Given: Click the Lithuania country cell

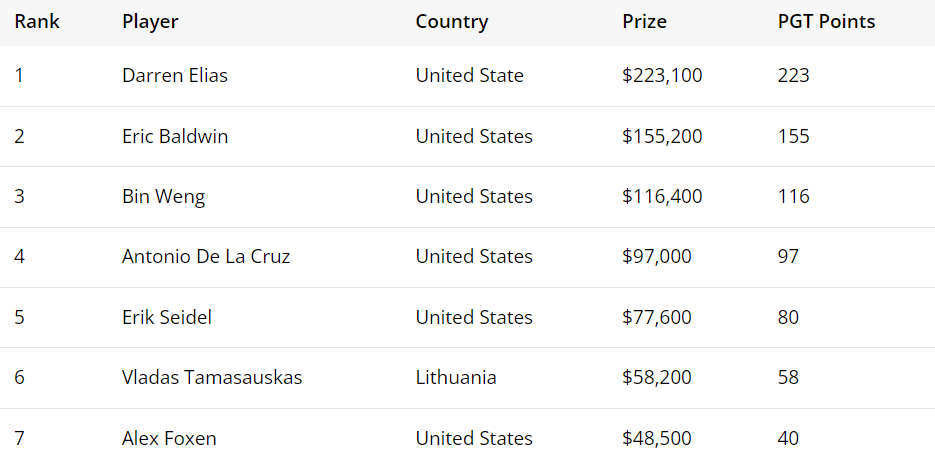Looking at the screenshot, I should click(456, 378).
